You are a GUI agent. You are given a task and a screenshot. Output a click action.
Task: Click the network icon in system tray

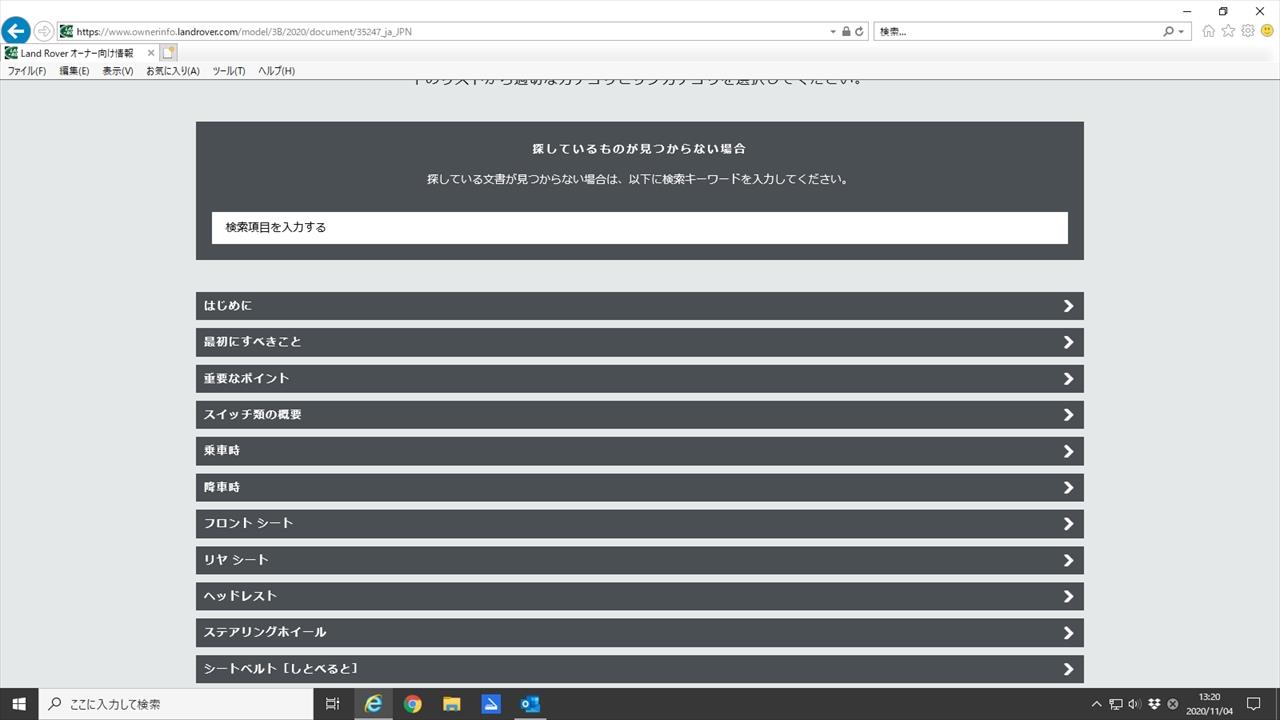point(1116,704)
